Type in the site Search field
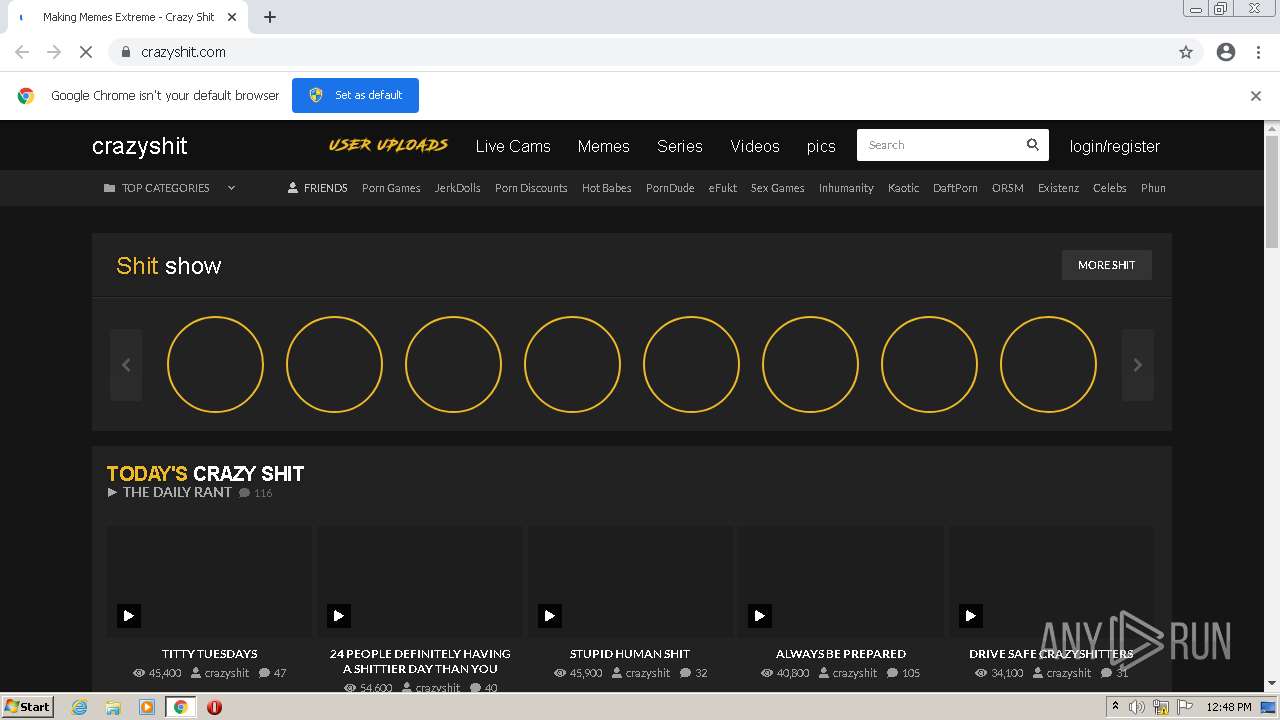Viewport: 1280px width, 720px height. point(940,145)
